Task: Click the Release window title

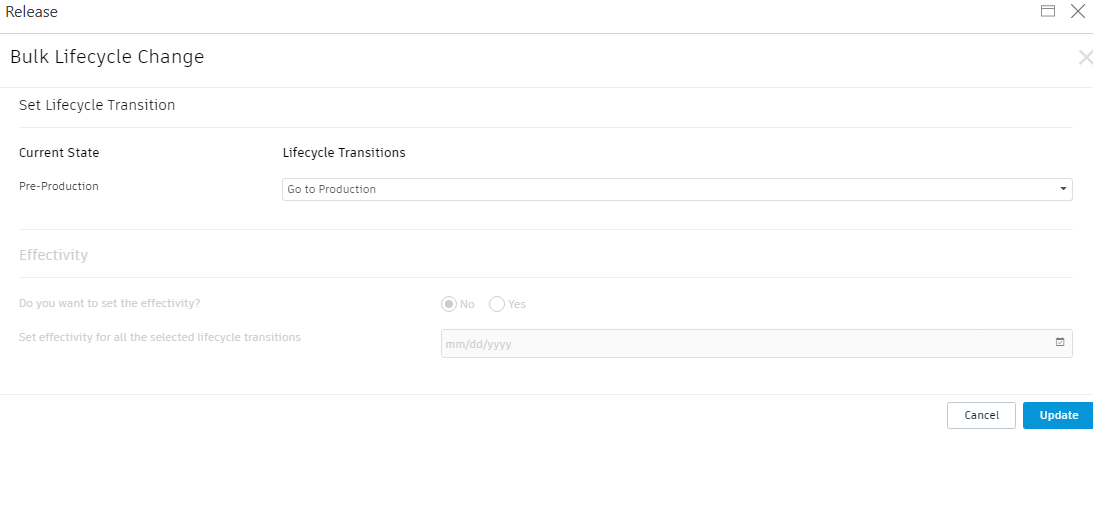Action: point(32,12)
